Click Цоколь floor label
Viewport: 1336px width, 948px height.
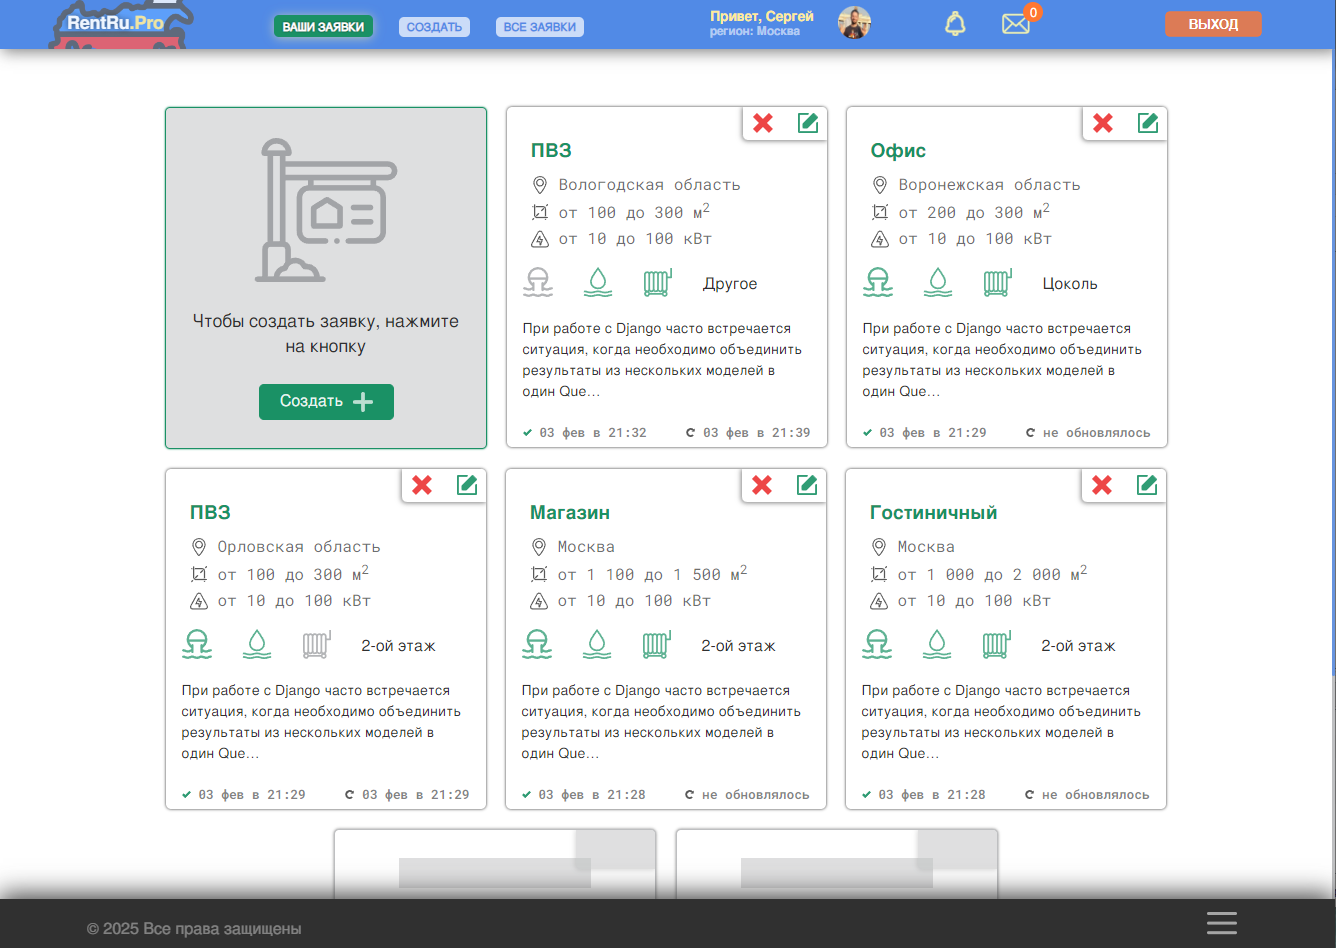click(1070, 284)
